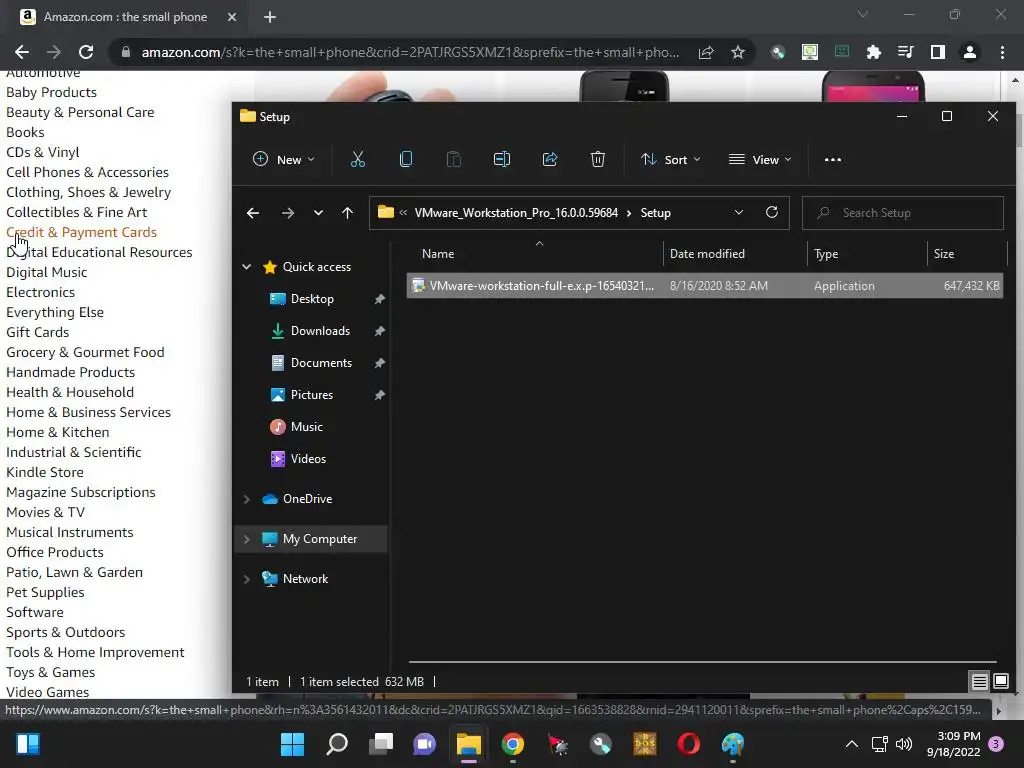Open a new Chrome tab
Viewport: 1024px width, 768px height.
coord(270,17)
